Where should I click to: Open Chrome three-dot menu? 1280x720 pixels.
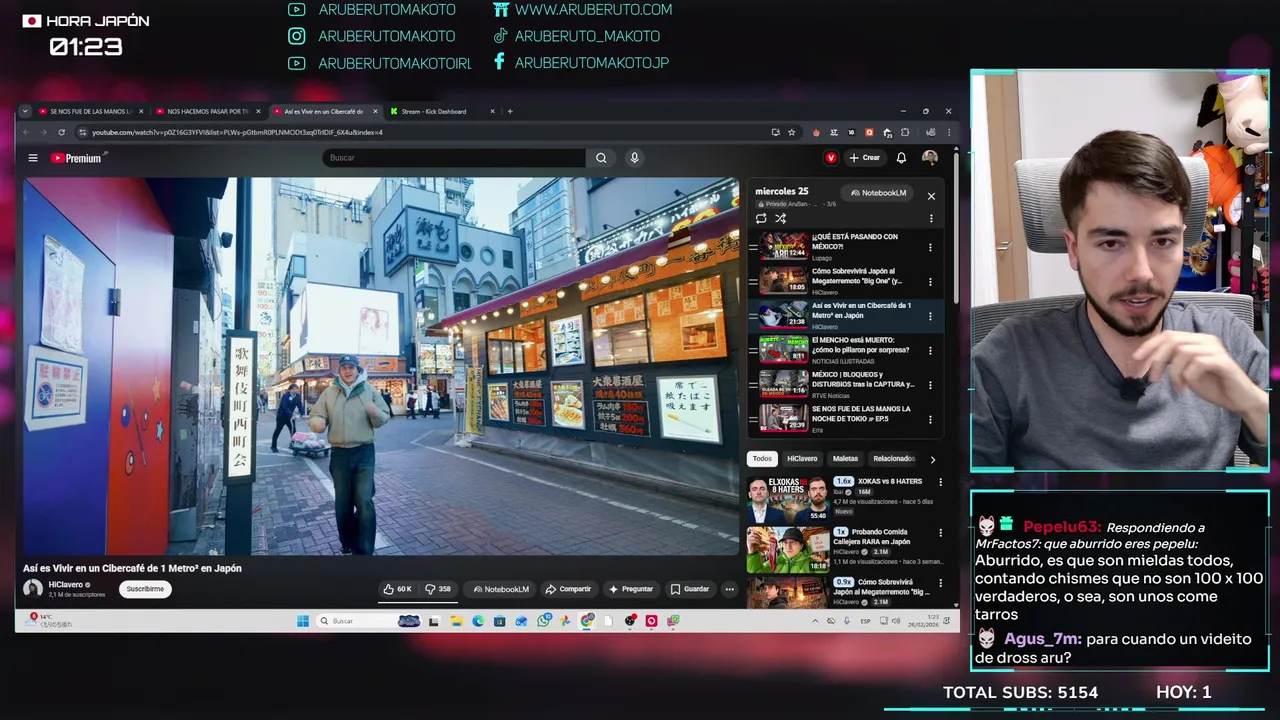click(x=948, y=132)
